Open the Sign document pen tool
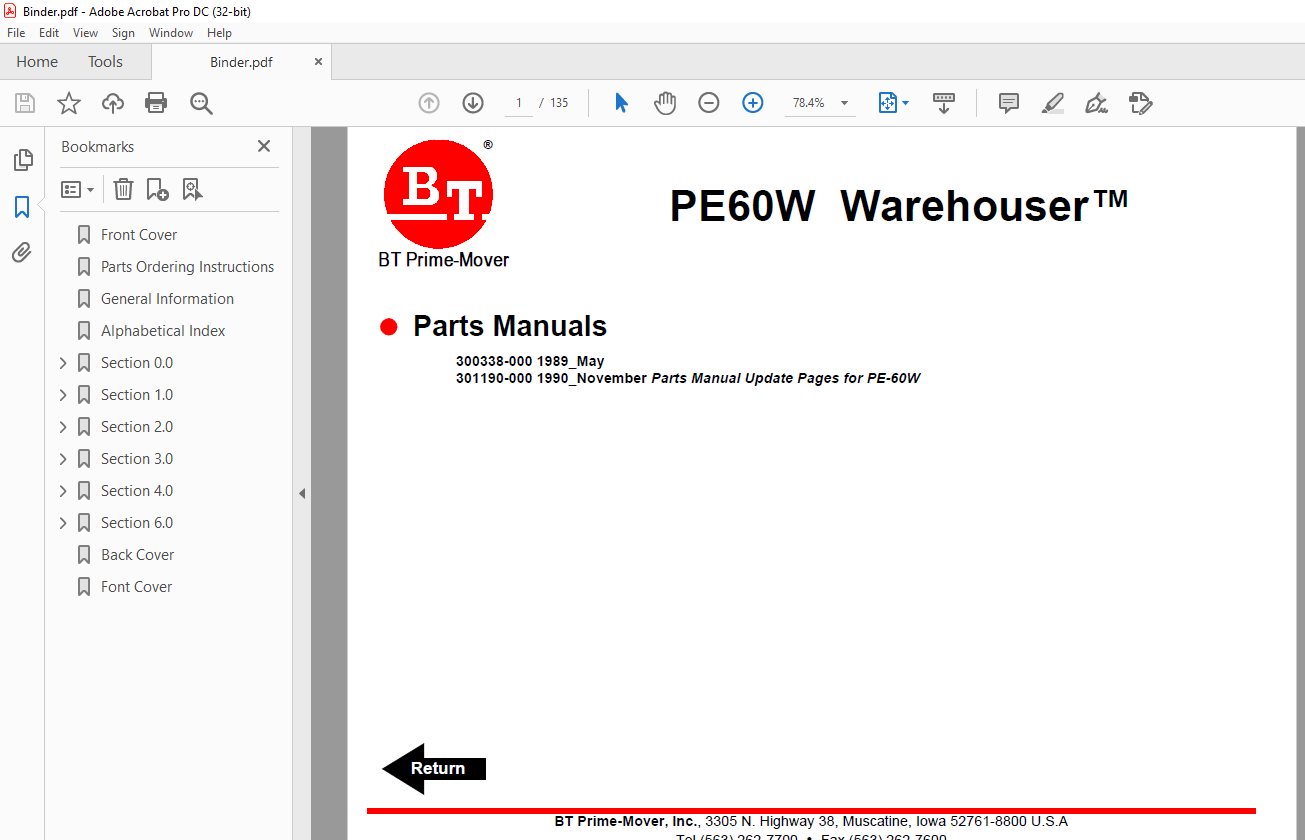1305x840 pixels. [x=1096, y=103]
